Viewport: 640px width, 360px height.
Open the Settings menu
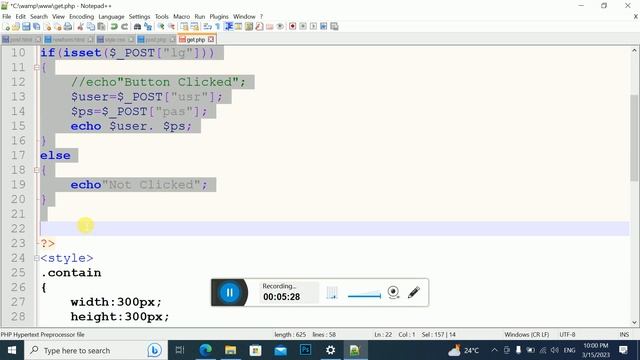139,16
